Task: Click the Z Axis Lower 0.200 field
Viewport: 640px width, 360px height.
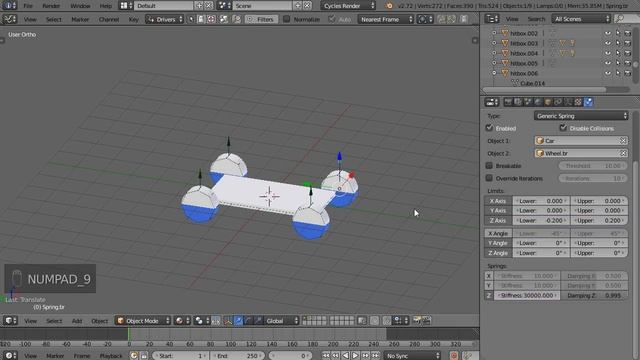Action: [x=541, y=220]
